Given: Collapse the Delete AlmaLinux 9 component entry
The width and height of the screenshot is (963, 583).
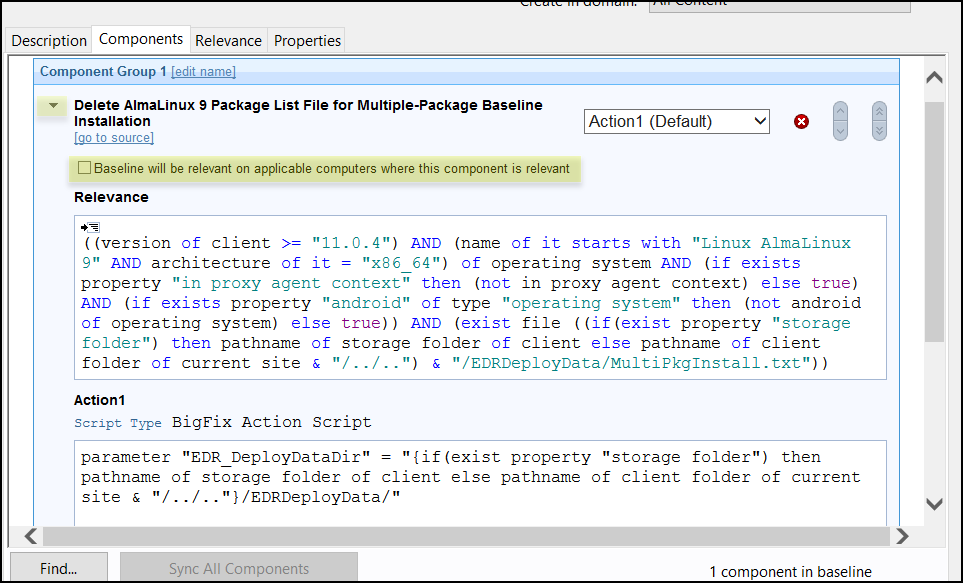Looking at the screenshot, I should point(51,104).
